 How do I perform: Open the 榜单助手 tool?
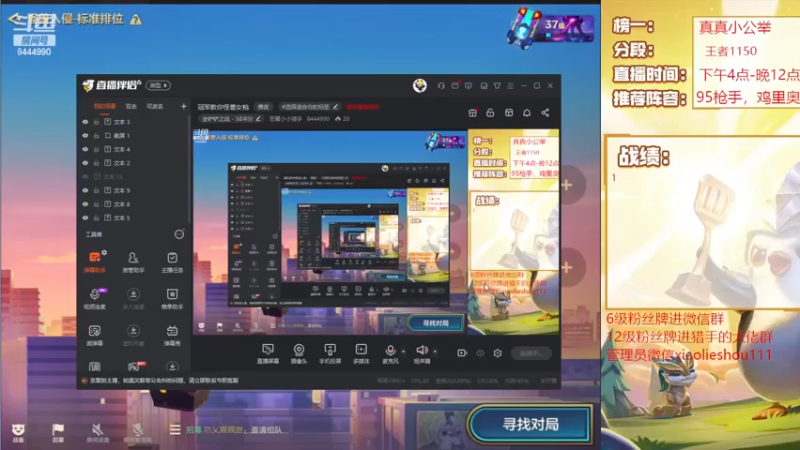172,298
